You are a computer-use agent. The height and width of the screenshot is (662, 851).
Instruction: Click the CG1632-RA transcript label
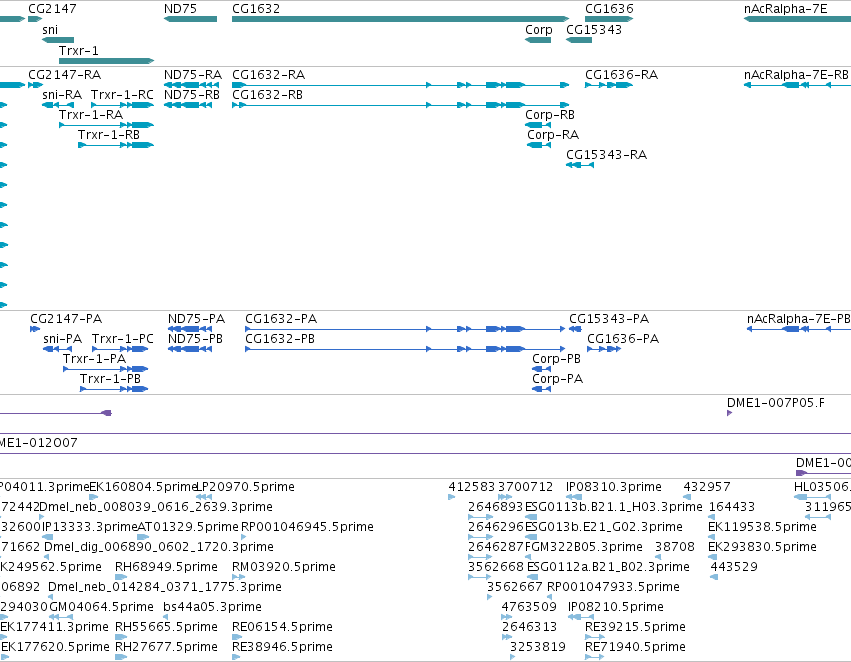point(269,74)
